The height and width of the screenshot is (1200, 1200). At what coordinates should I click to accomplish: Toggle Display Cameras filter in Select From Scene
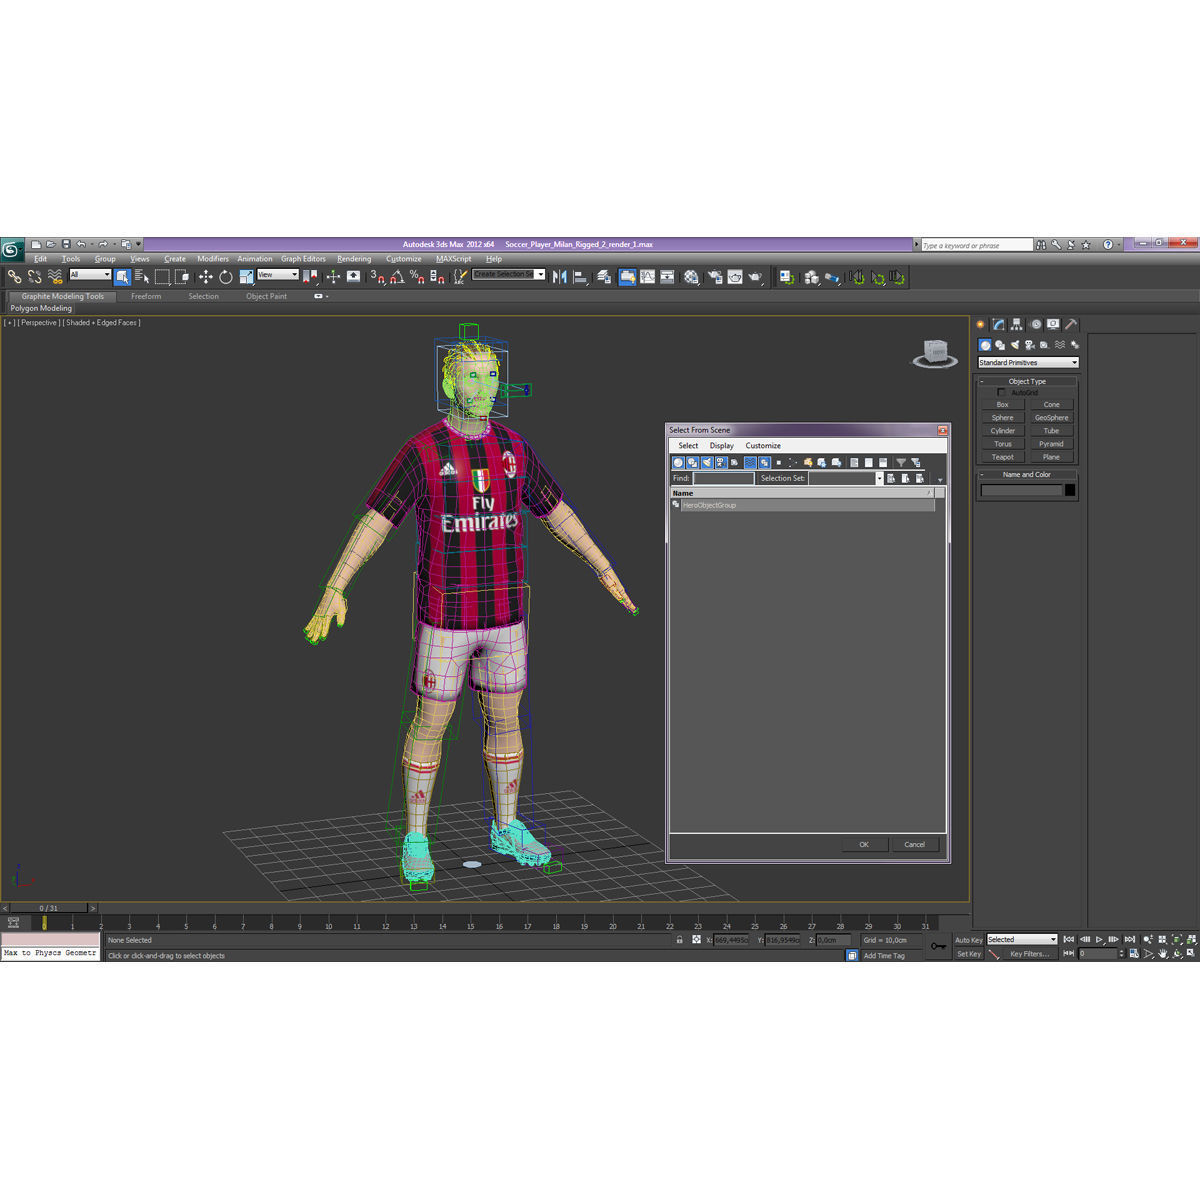coord(721,463)
